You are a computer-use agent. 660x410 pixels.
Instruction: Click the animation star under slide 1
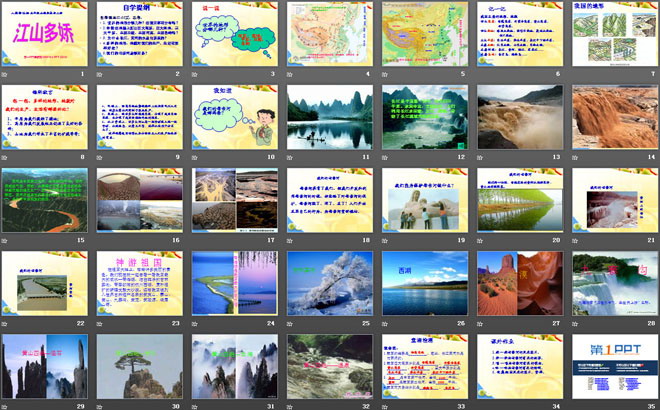tap(4, 75)
